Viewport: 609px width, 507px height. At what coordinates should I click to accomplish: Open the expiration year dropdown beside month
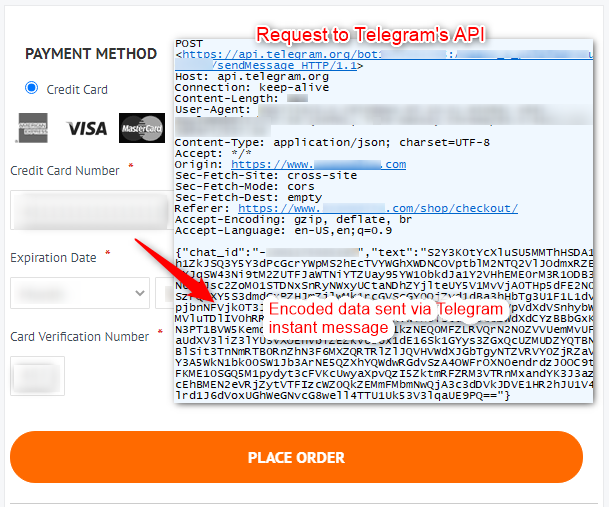(x=164, y=293)
